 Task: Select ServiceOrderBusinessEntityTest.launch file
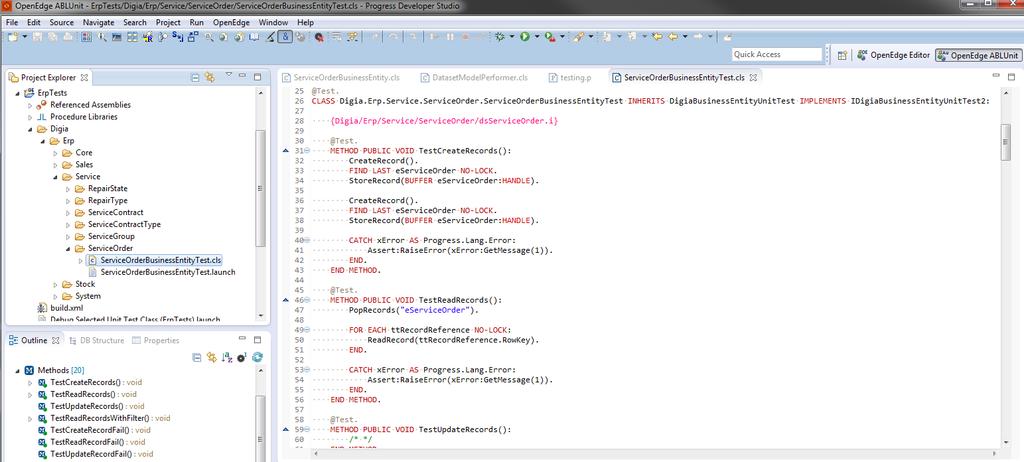pos(168,272)
